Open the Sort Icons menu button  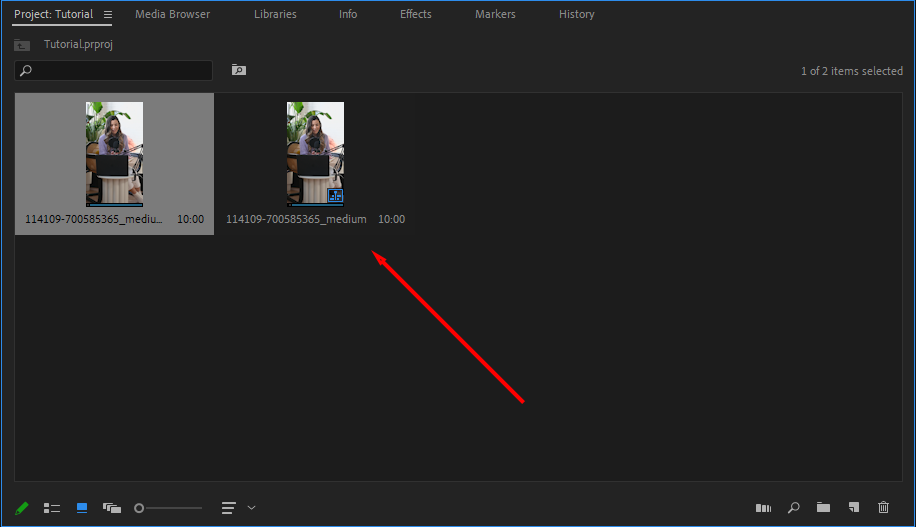tap(228, 508)
